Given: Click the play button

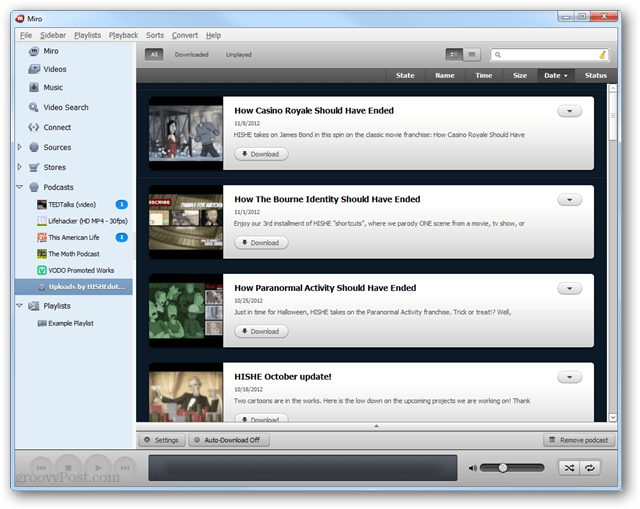Looking at the screenshot, I should pyautogui.click(x=98, y=468).
